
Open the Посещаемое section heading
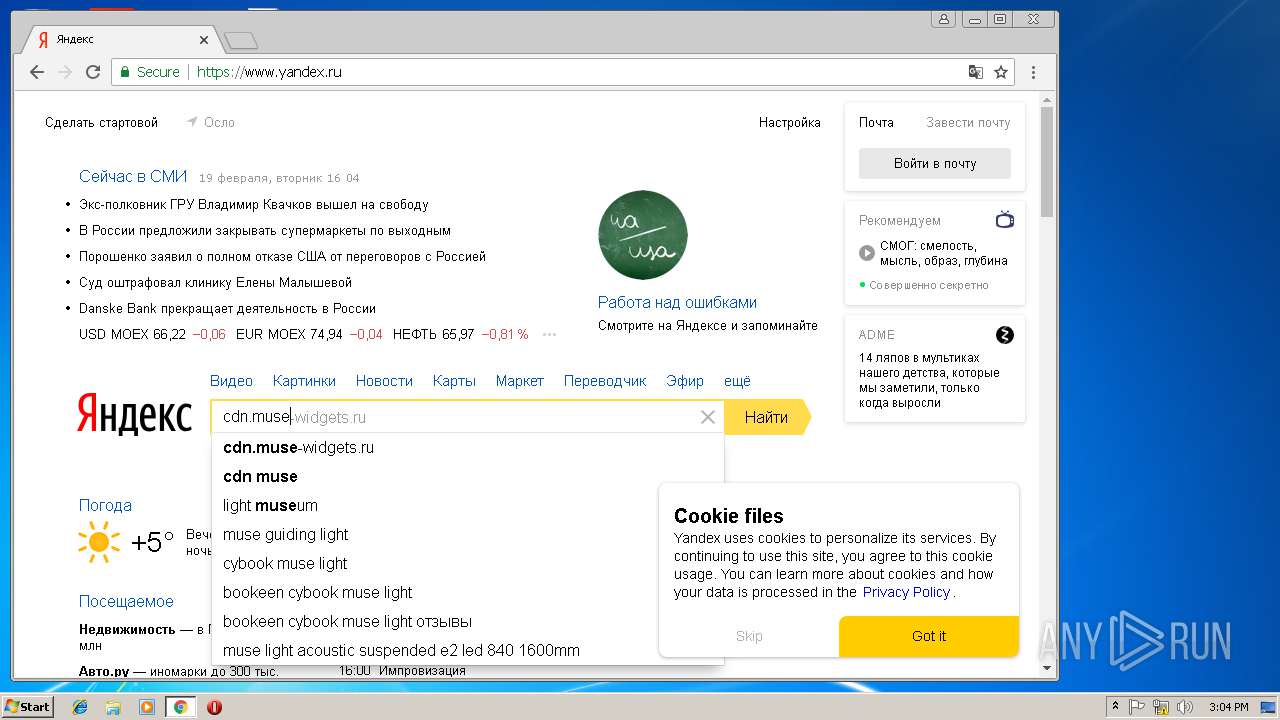point(126,601)
